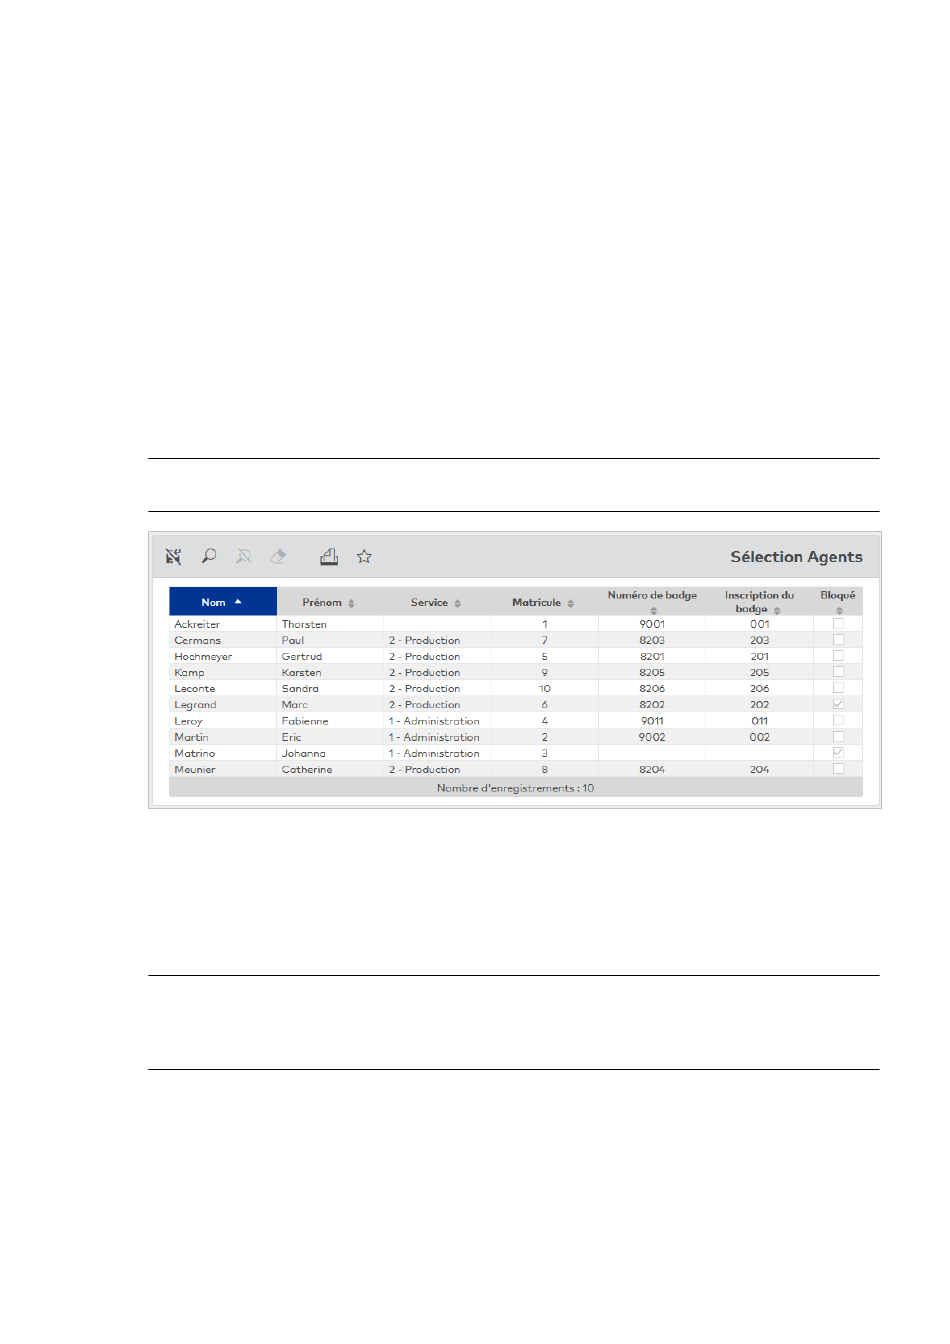Open the Ackreiter agent record
950x1344 pixels.
tap(197, 624)
